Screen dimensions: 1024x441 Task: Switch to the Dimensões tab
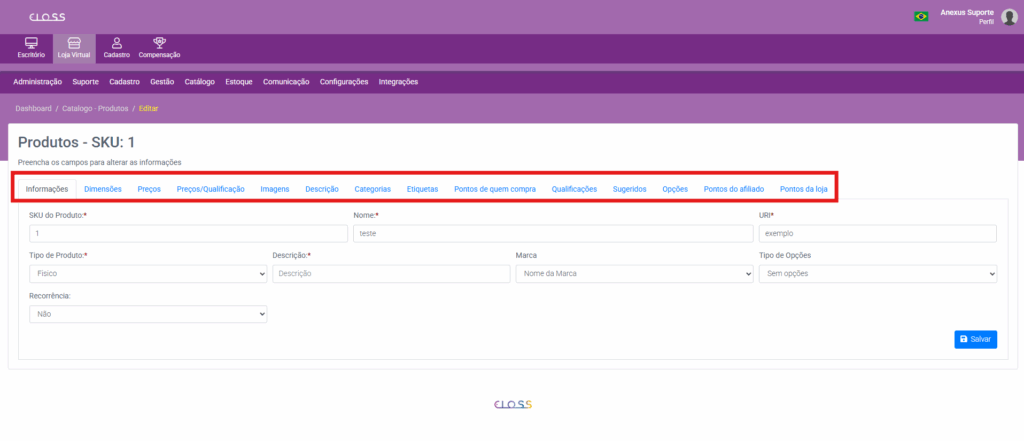(103, 188)
